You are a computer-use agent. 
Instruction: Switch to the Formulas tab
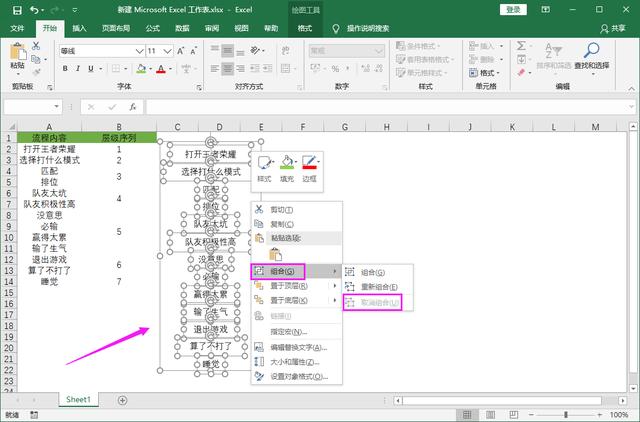tap(153, 29)
